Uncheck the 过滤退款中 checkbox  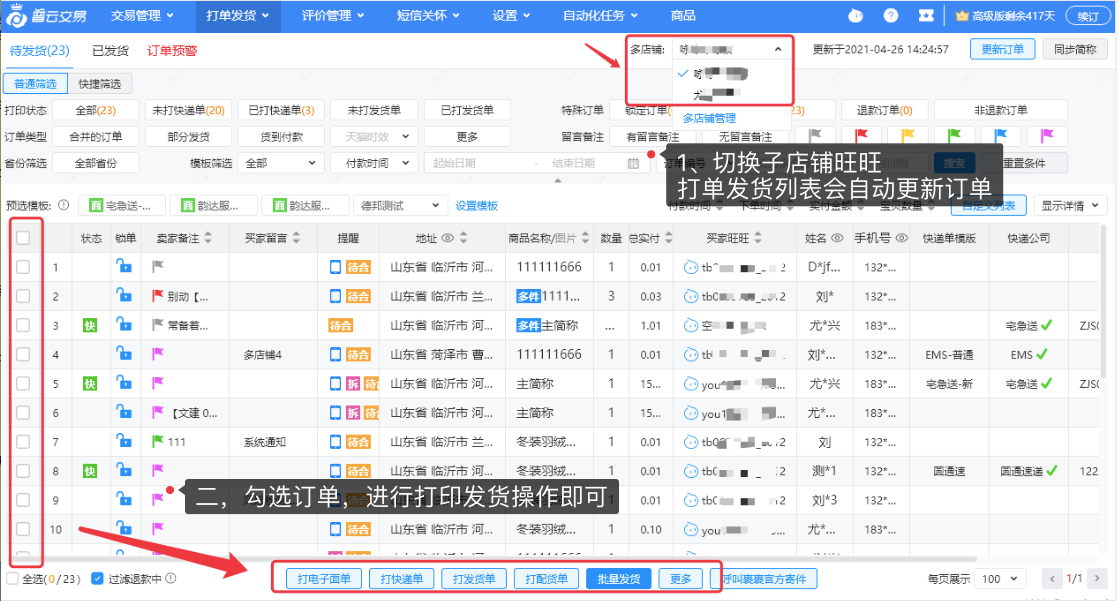[x=98, y=578]
